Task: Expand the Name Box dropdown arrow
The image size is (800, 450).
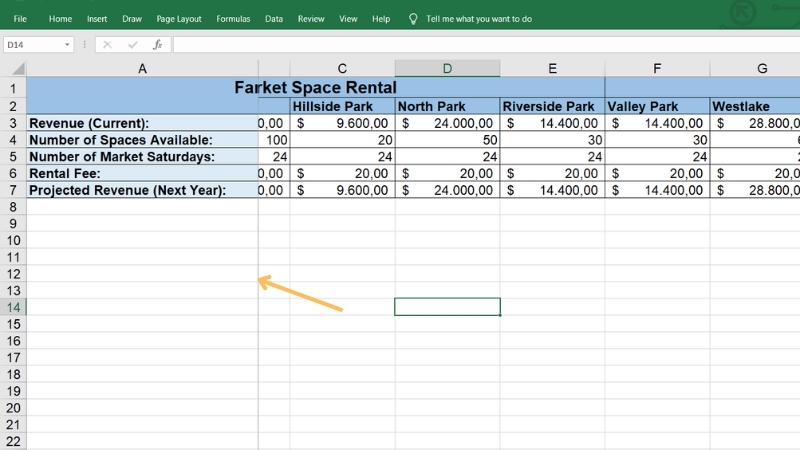Action: tap(67, 45)
